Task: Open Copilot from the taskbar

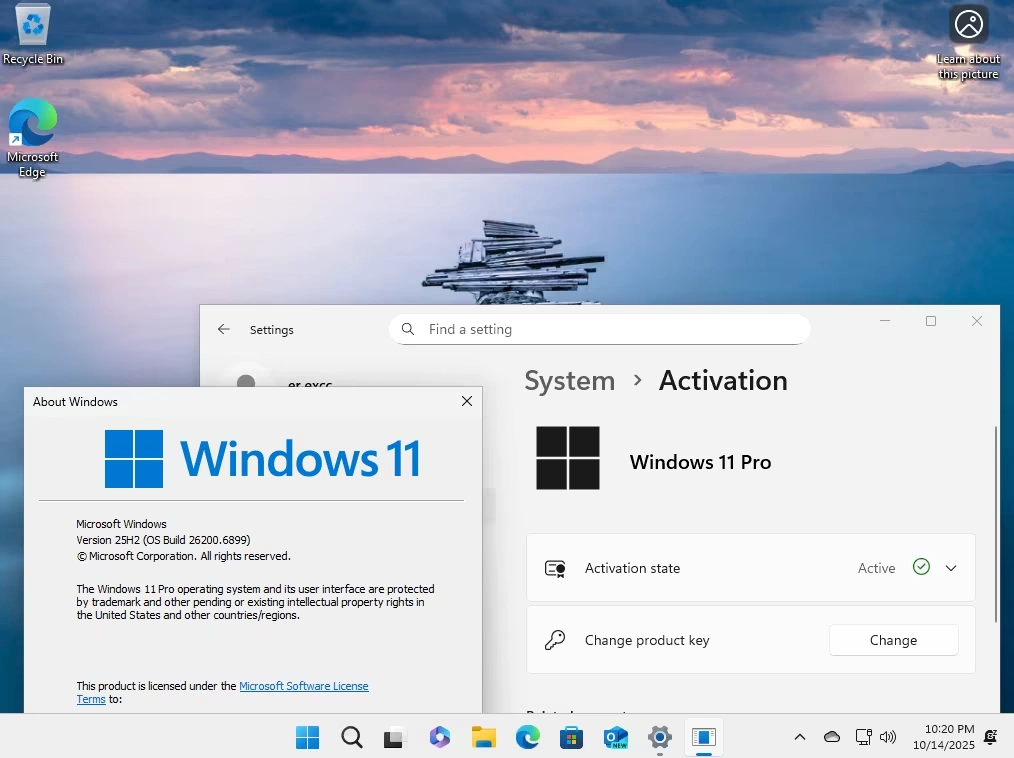Action: pos(439,737)
